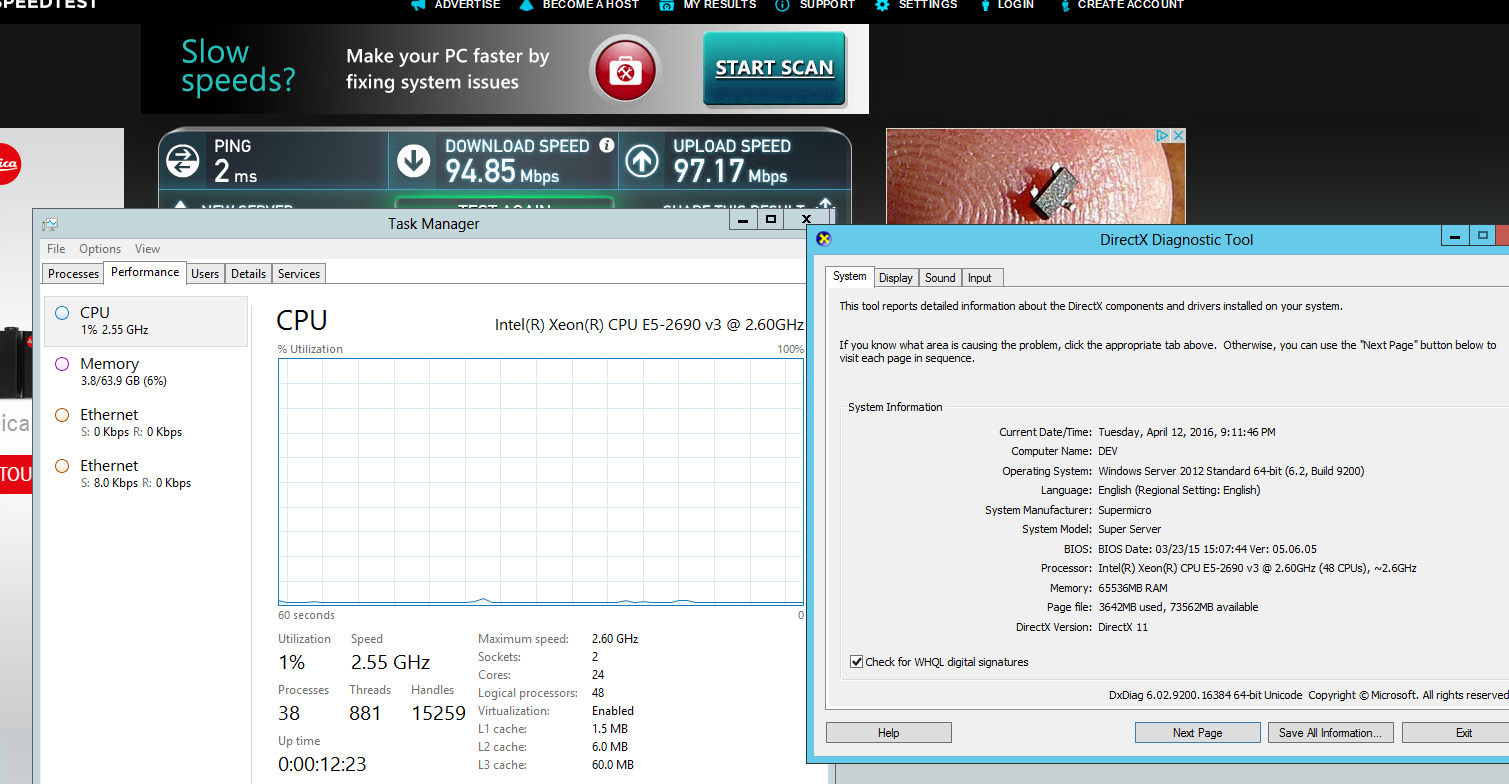Click the Settings gear icon
This screenshot has height=784, width=1509.
pyautogui.click(x=882, y=5)
